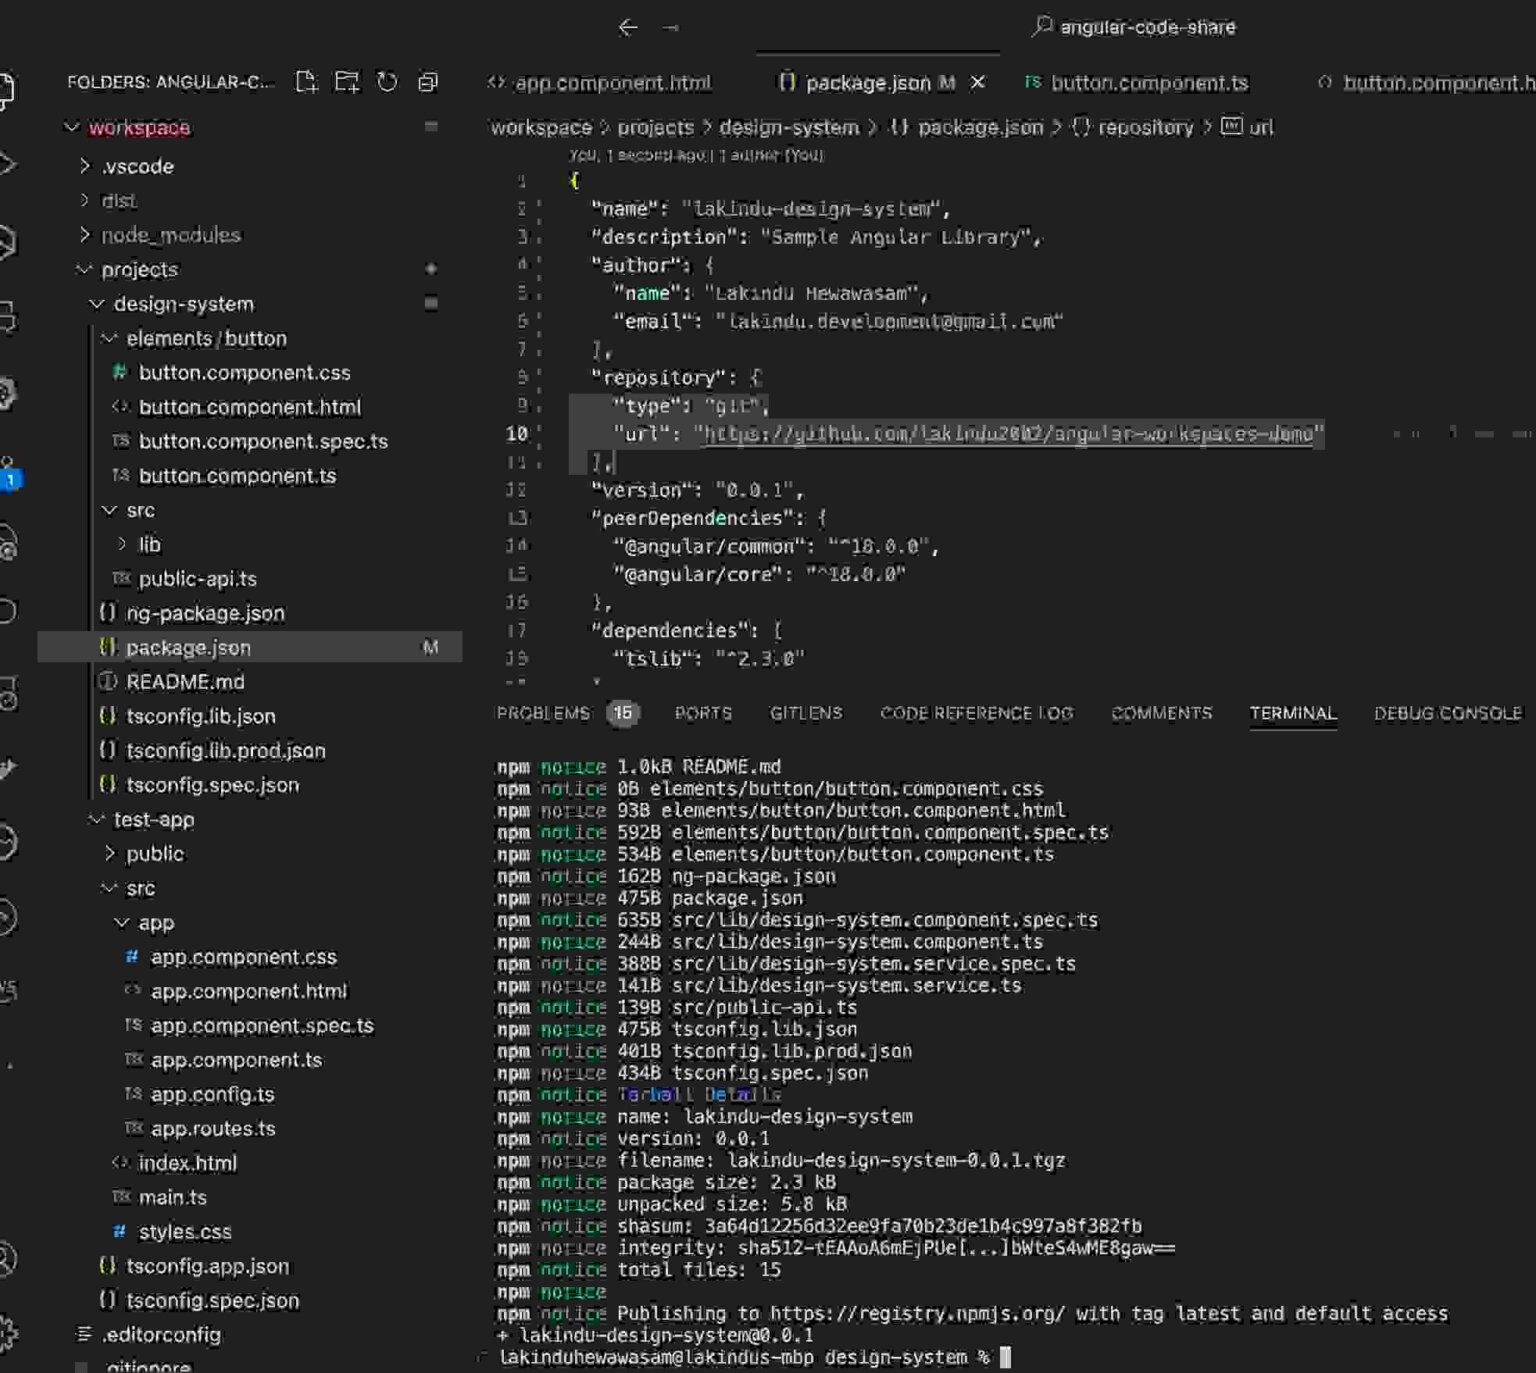Collapse all folders in the Explorer
This screenshot has width=1536, height=1373.
click(428, 83)
